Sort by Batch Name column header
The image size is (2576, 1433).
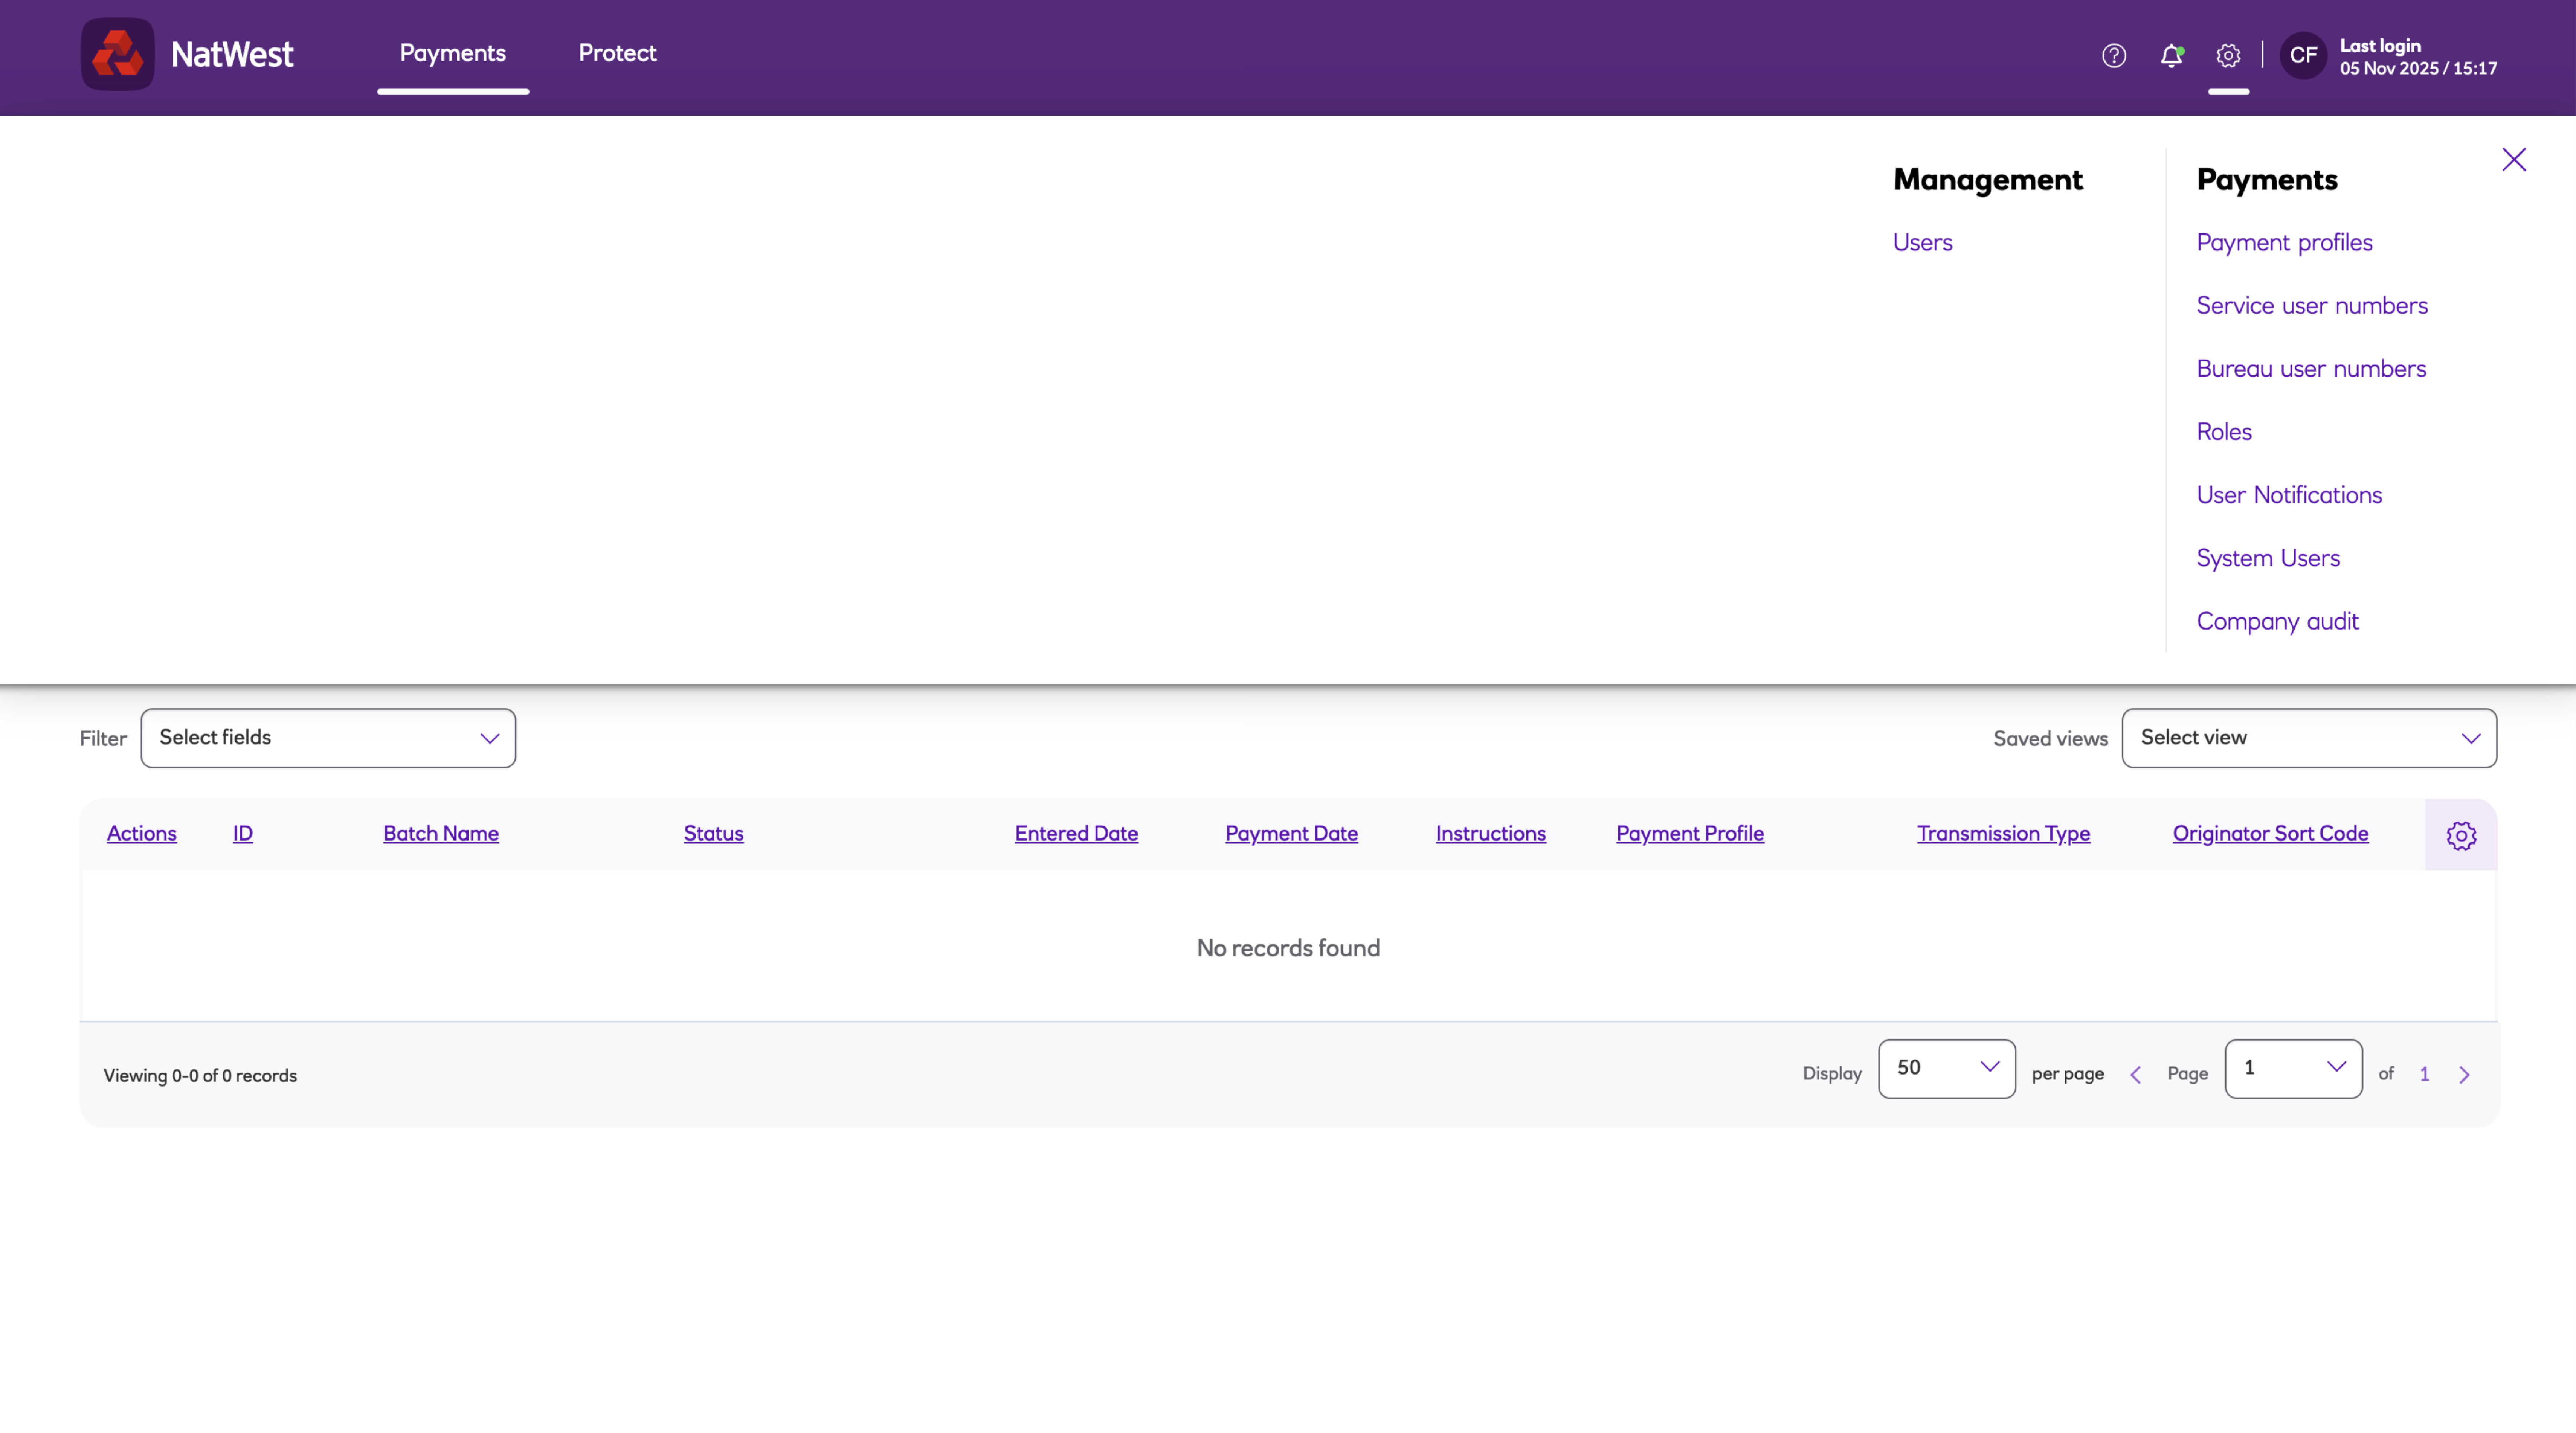[x=440, y=833]
